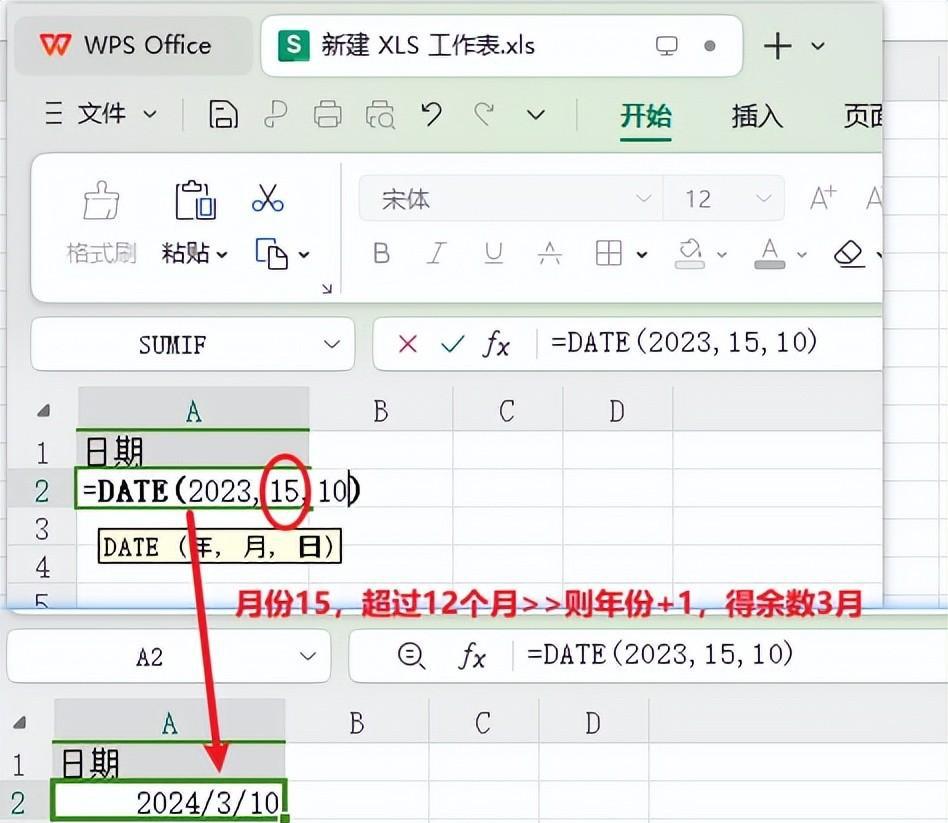Click the SUMIF name box field
The image size is (948, 823).
click(173, 345)
